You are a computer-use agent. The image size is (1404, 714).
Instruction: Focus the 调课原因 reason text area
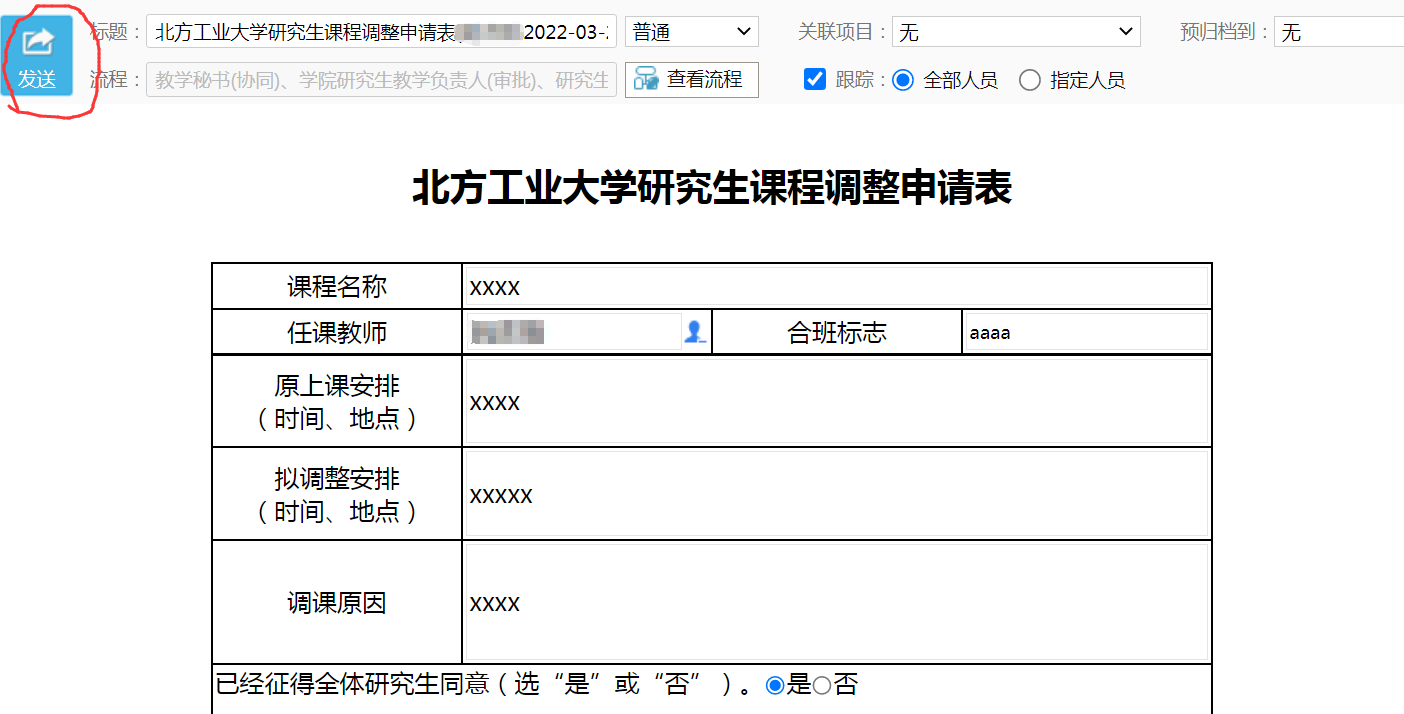(836, 603)
